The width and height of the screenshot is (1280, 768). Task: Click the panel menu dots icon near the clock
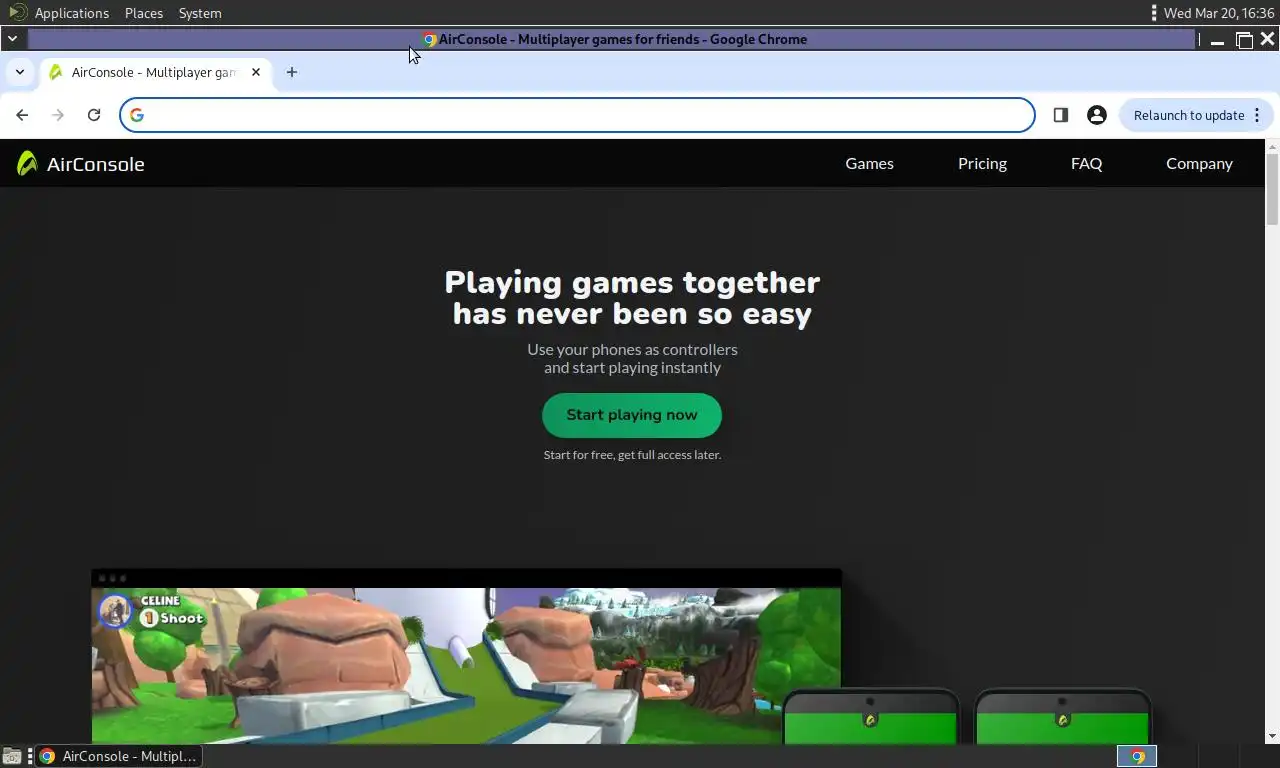(x=1154, y=13)
